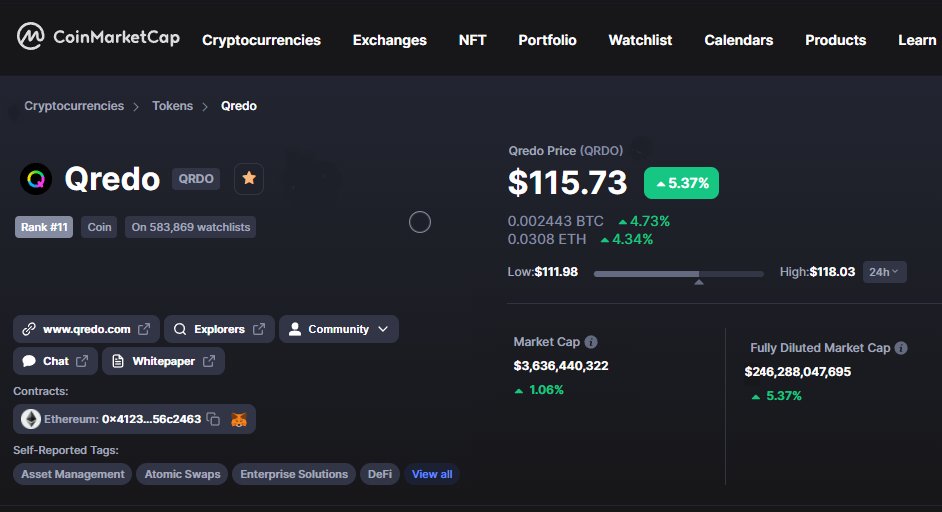Click the MetaMask fox icon
The image size is (942, 512).
239,419
